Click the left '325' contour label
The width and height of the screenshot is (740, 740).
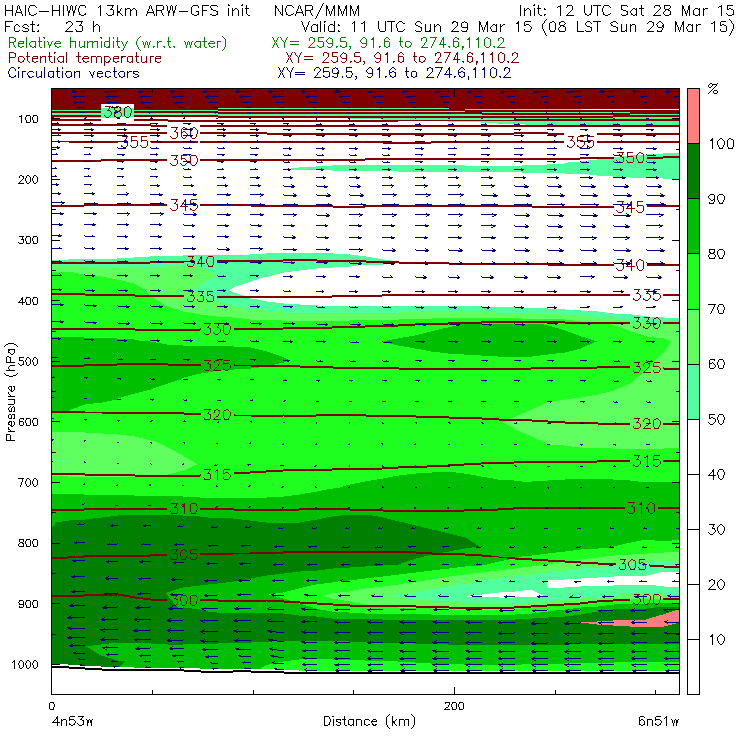(x=217, y=366)
